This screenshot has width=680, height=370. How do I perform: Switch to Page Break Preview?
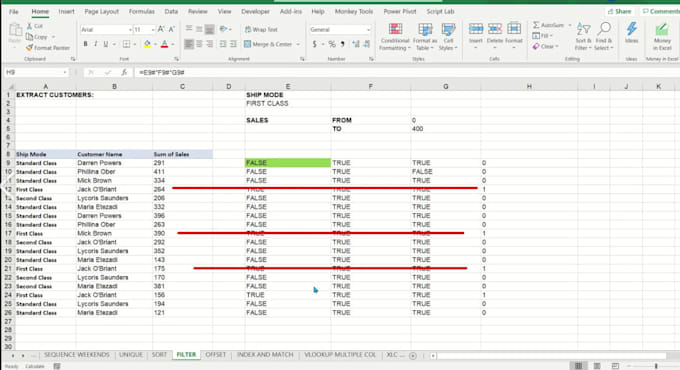tap(615, 366)
